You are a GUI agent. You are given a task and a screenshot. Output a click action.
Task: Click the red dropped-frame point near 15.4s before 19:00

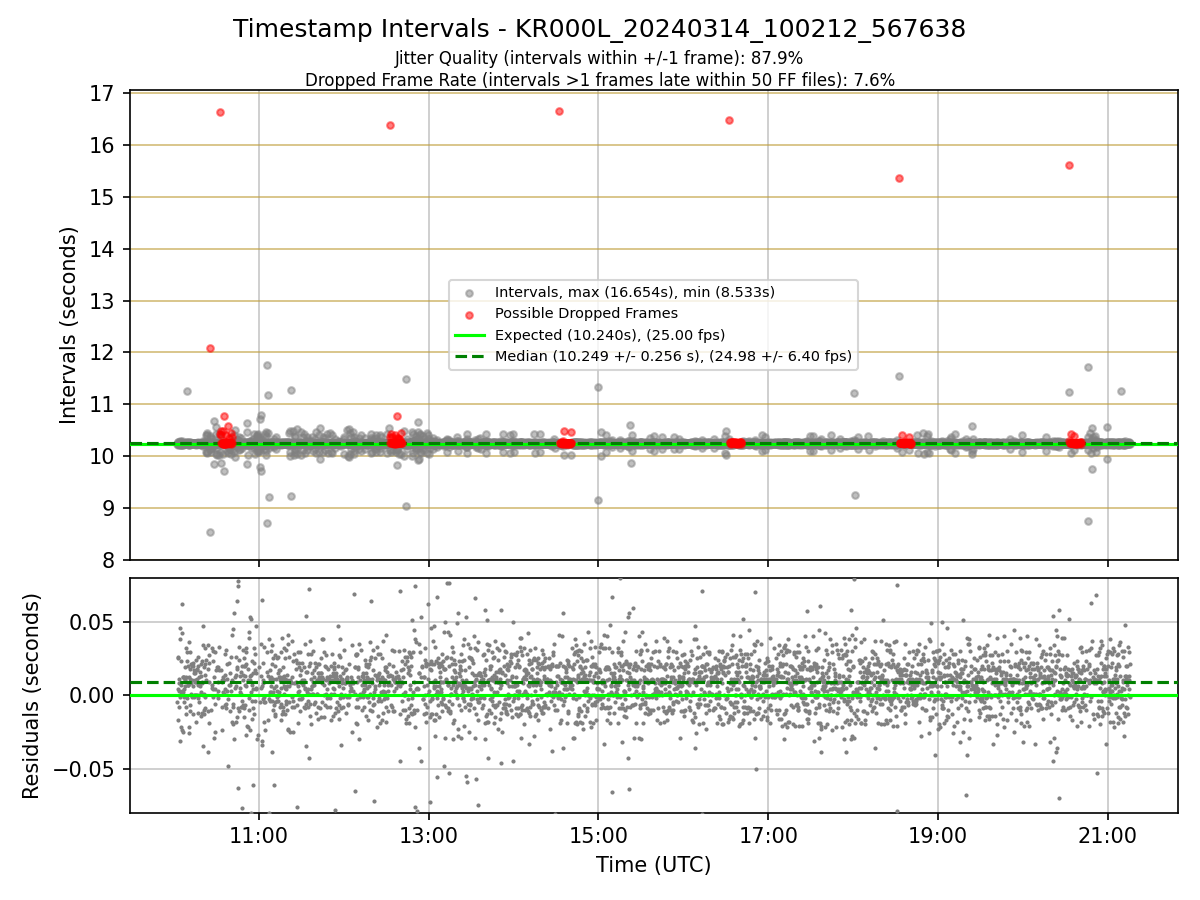click(899, 178)
